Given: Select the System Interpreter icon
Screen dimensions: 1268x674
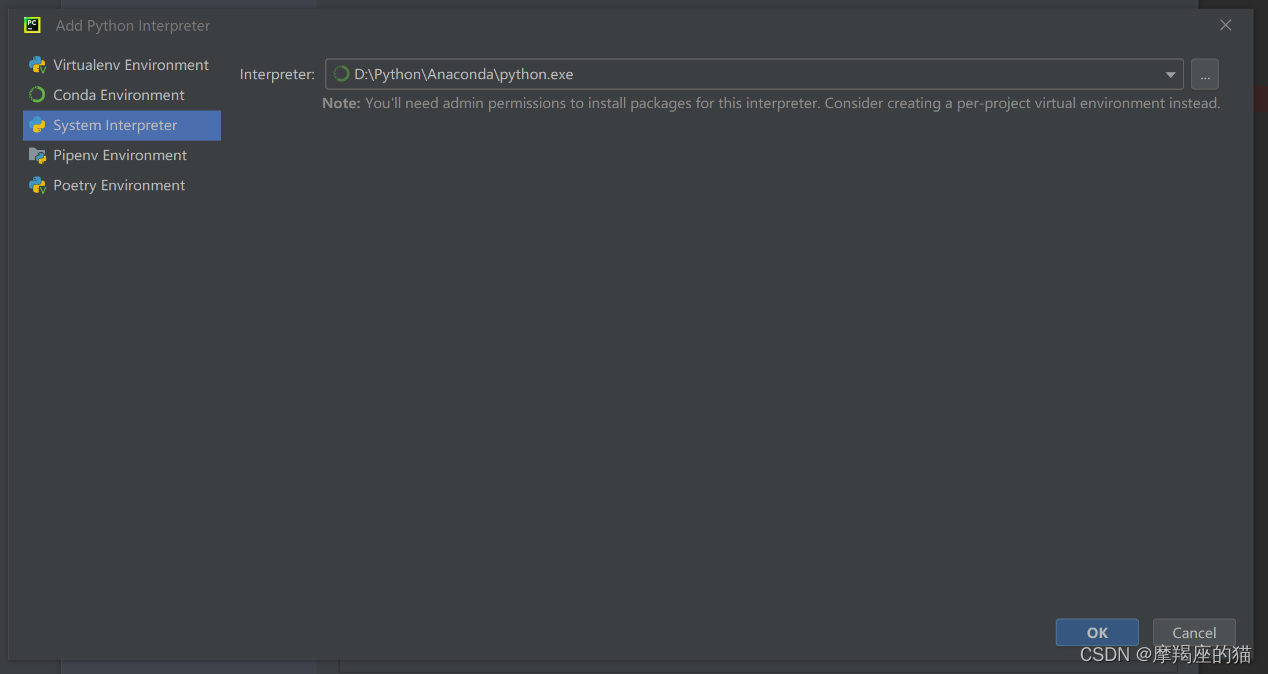Looking at the screenshot, I should click(x=38, y=125).
